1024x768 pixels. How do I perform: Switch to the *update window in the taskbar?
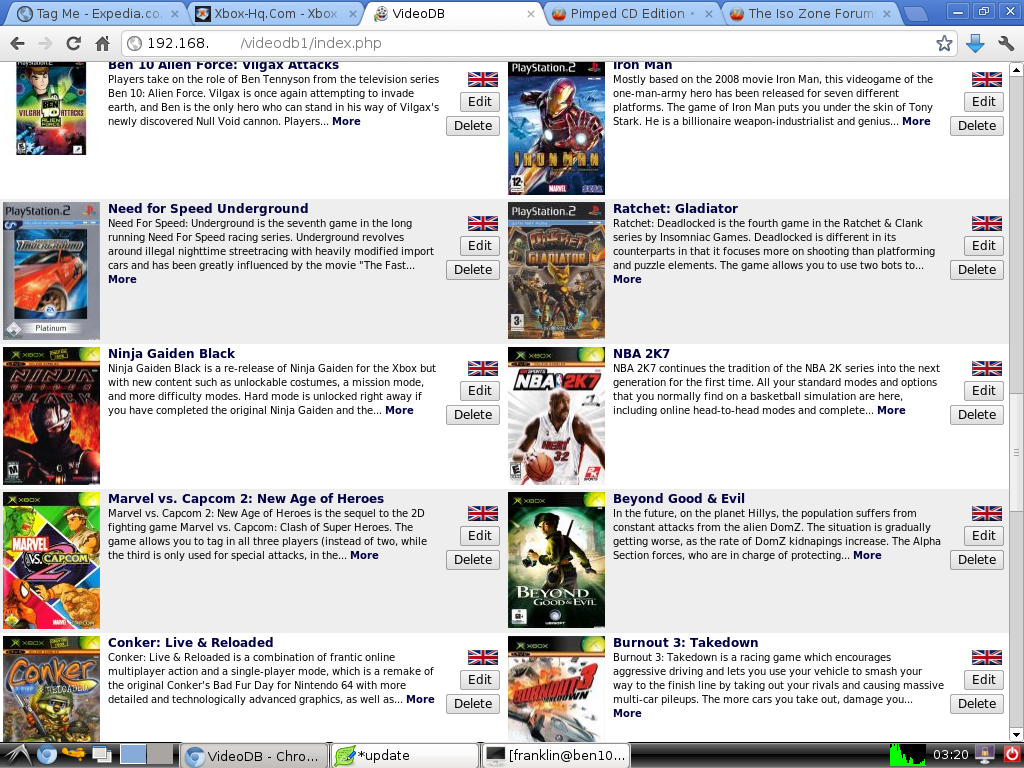point(405,756)
